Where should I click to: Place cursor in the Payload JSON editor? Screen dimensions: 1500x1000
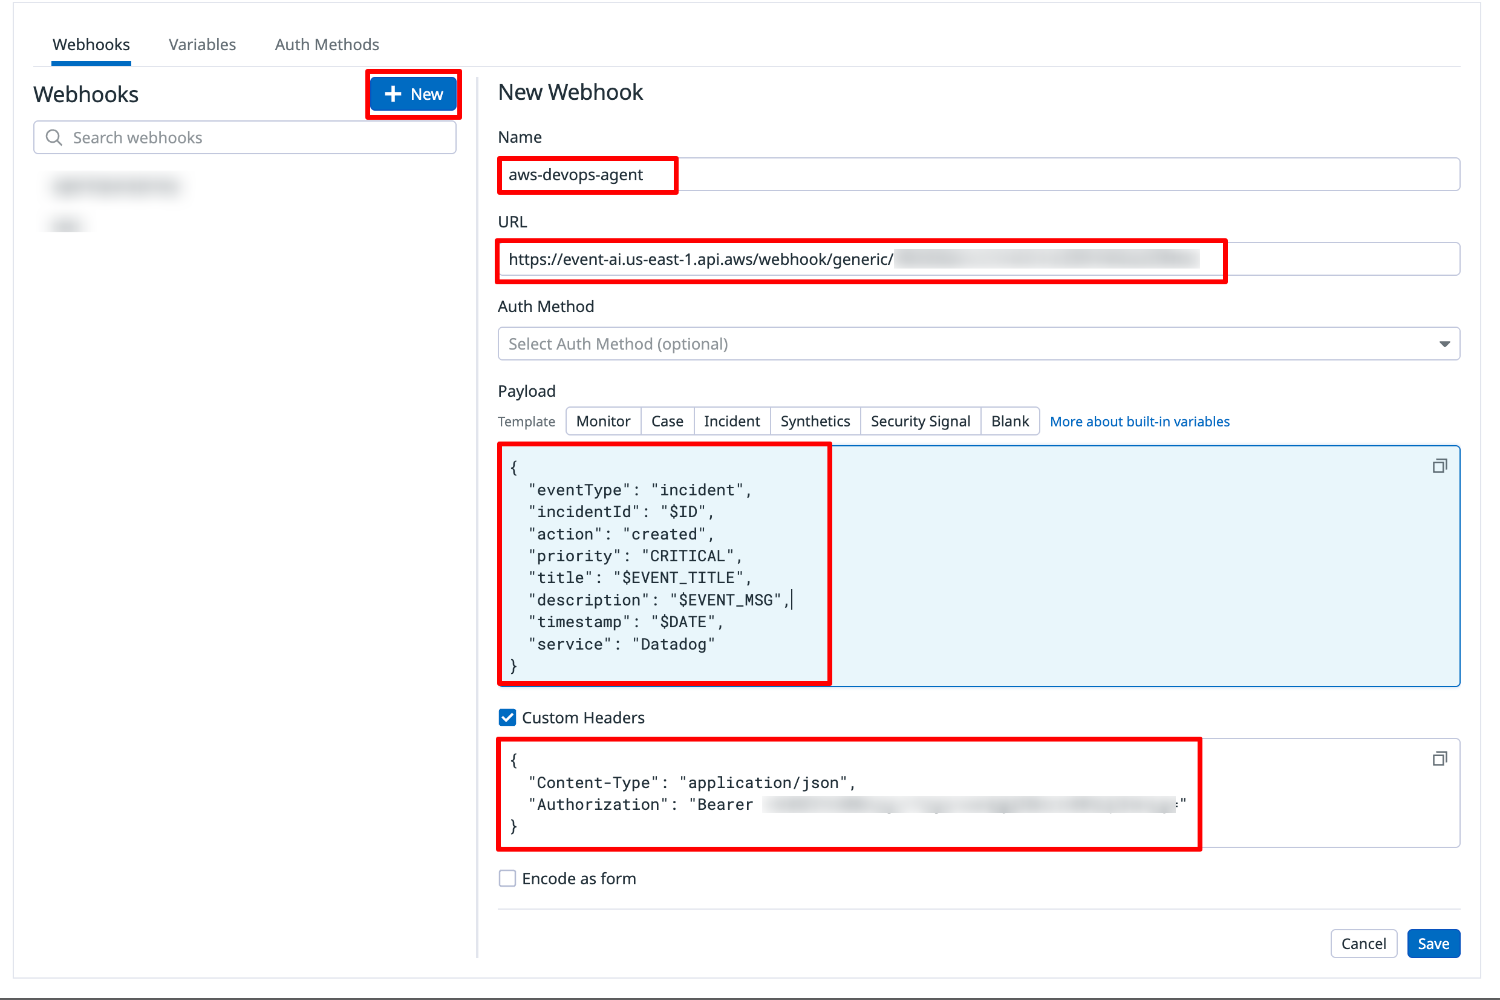point(979,566)
